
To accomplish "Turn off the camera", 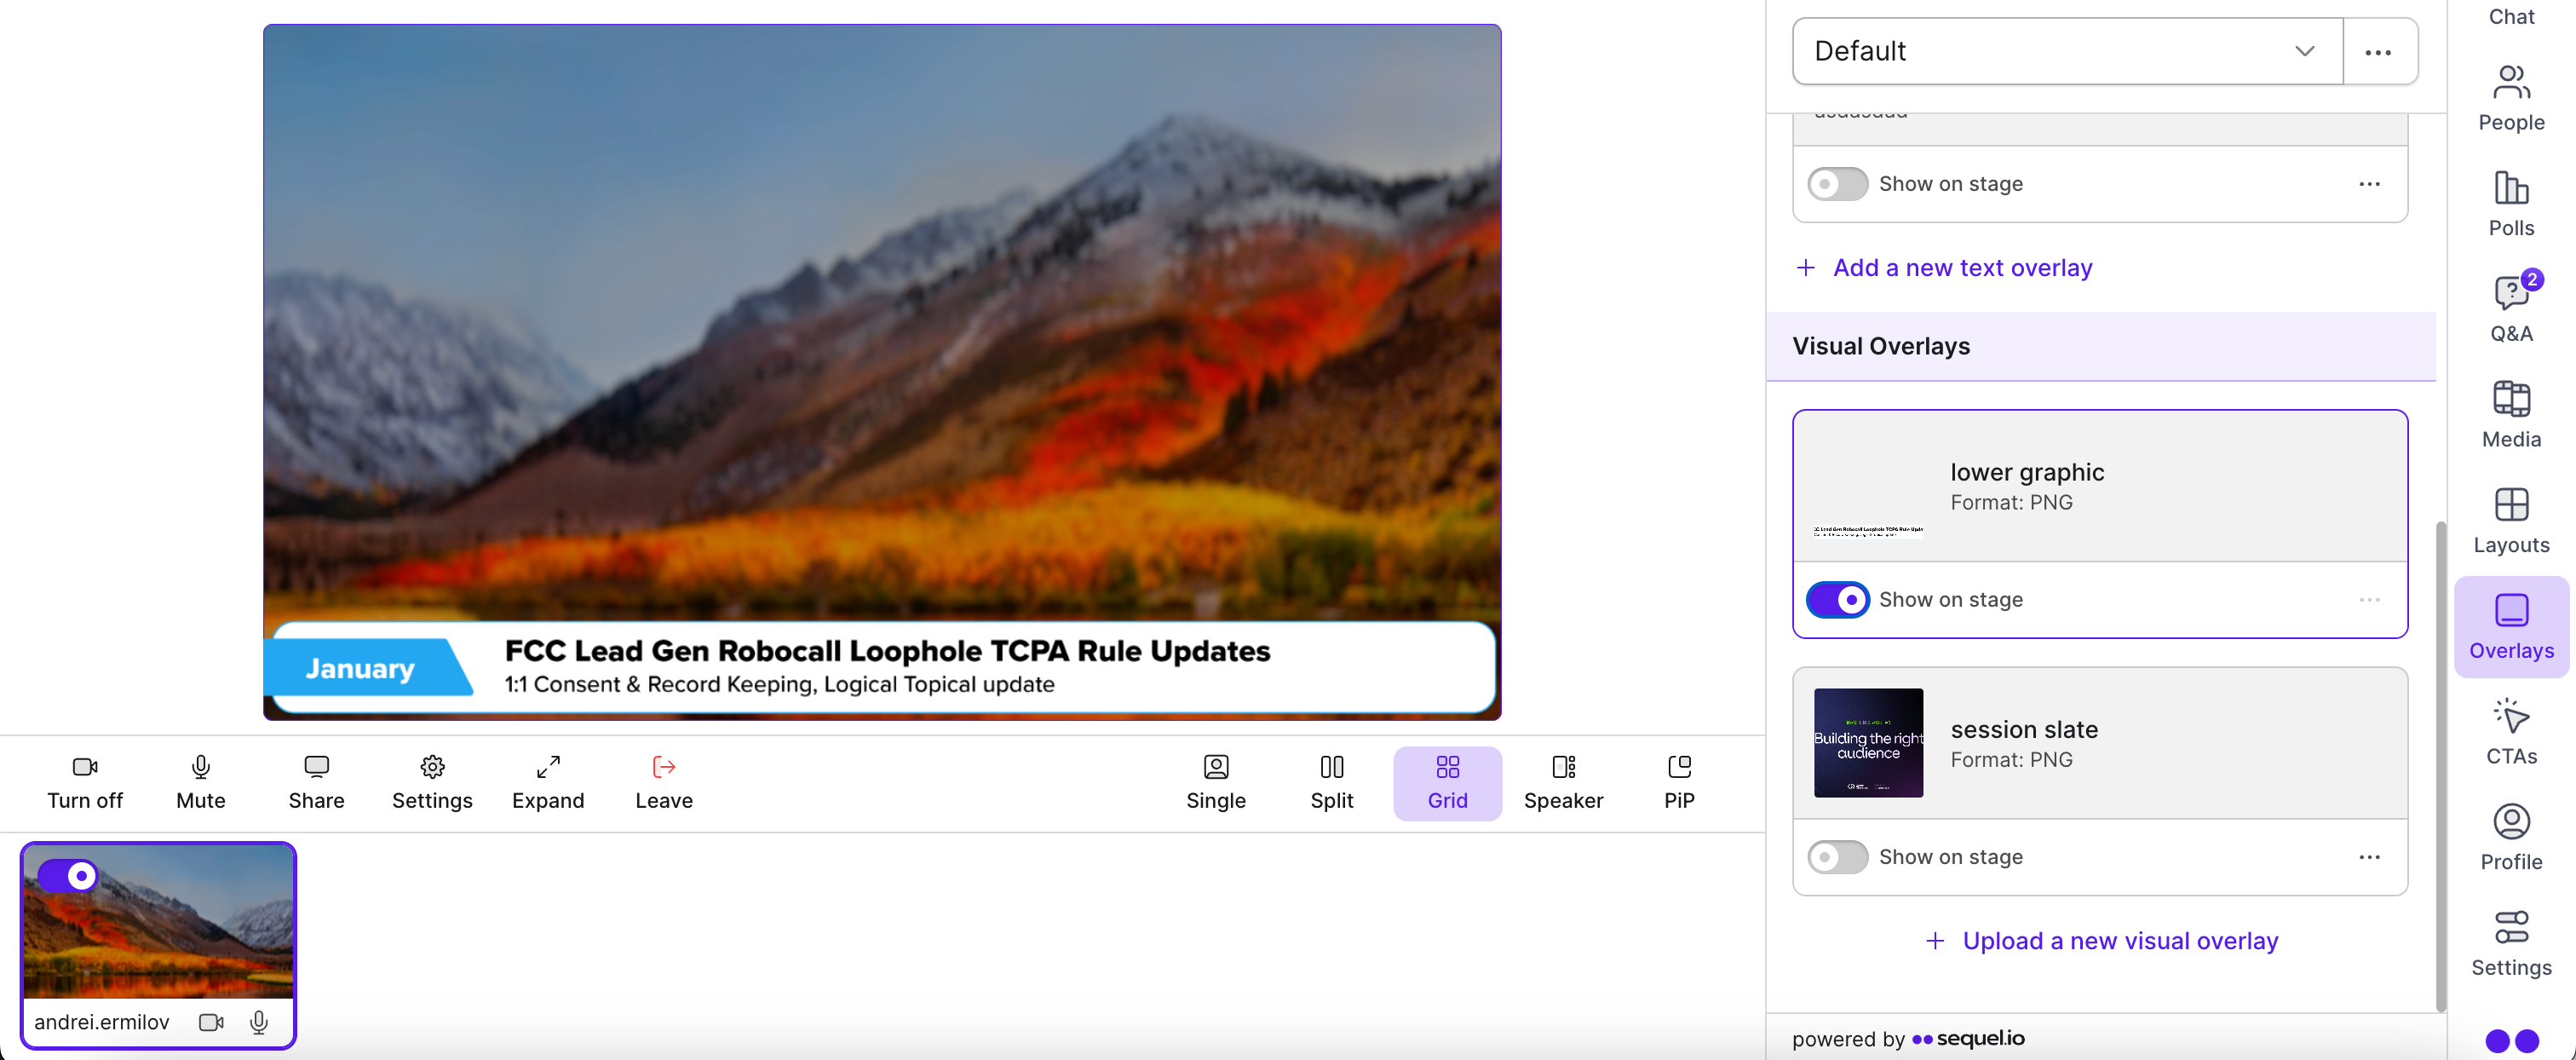I will 85,783.
